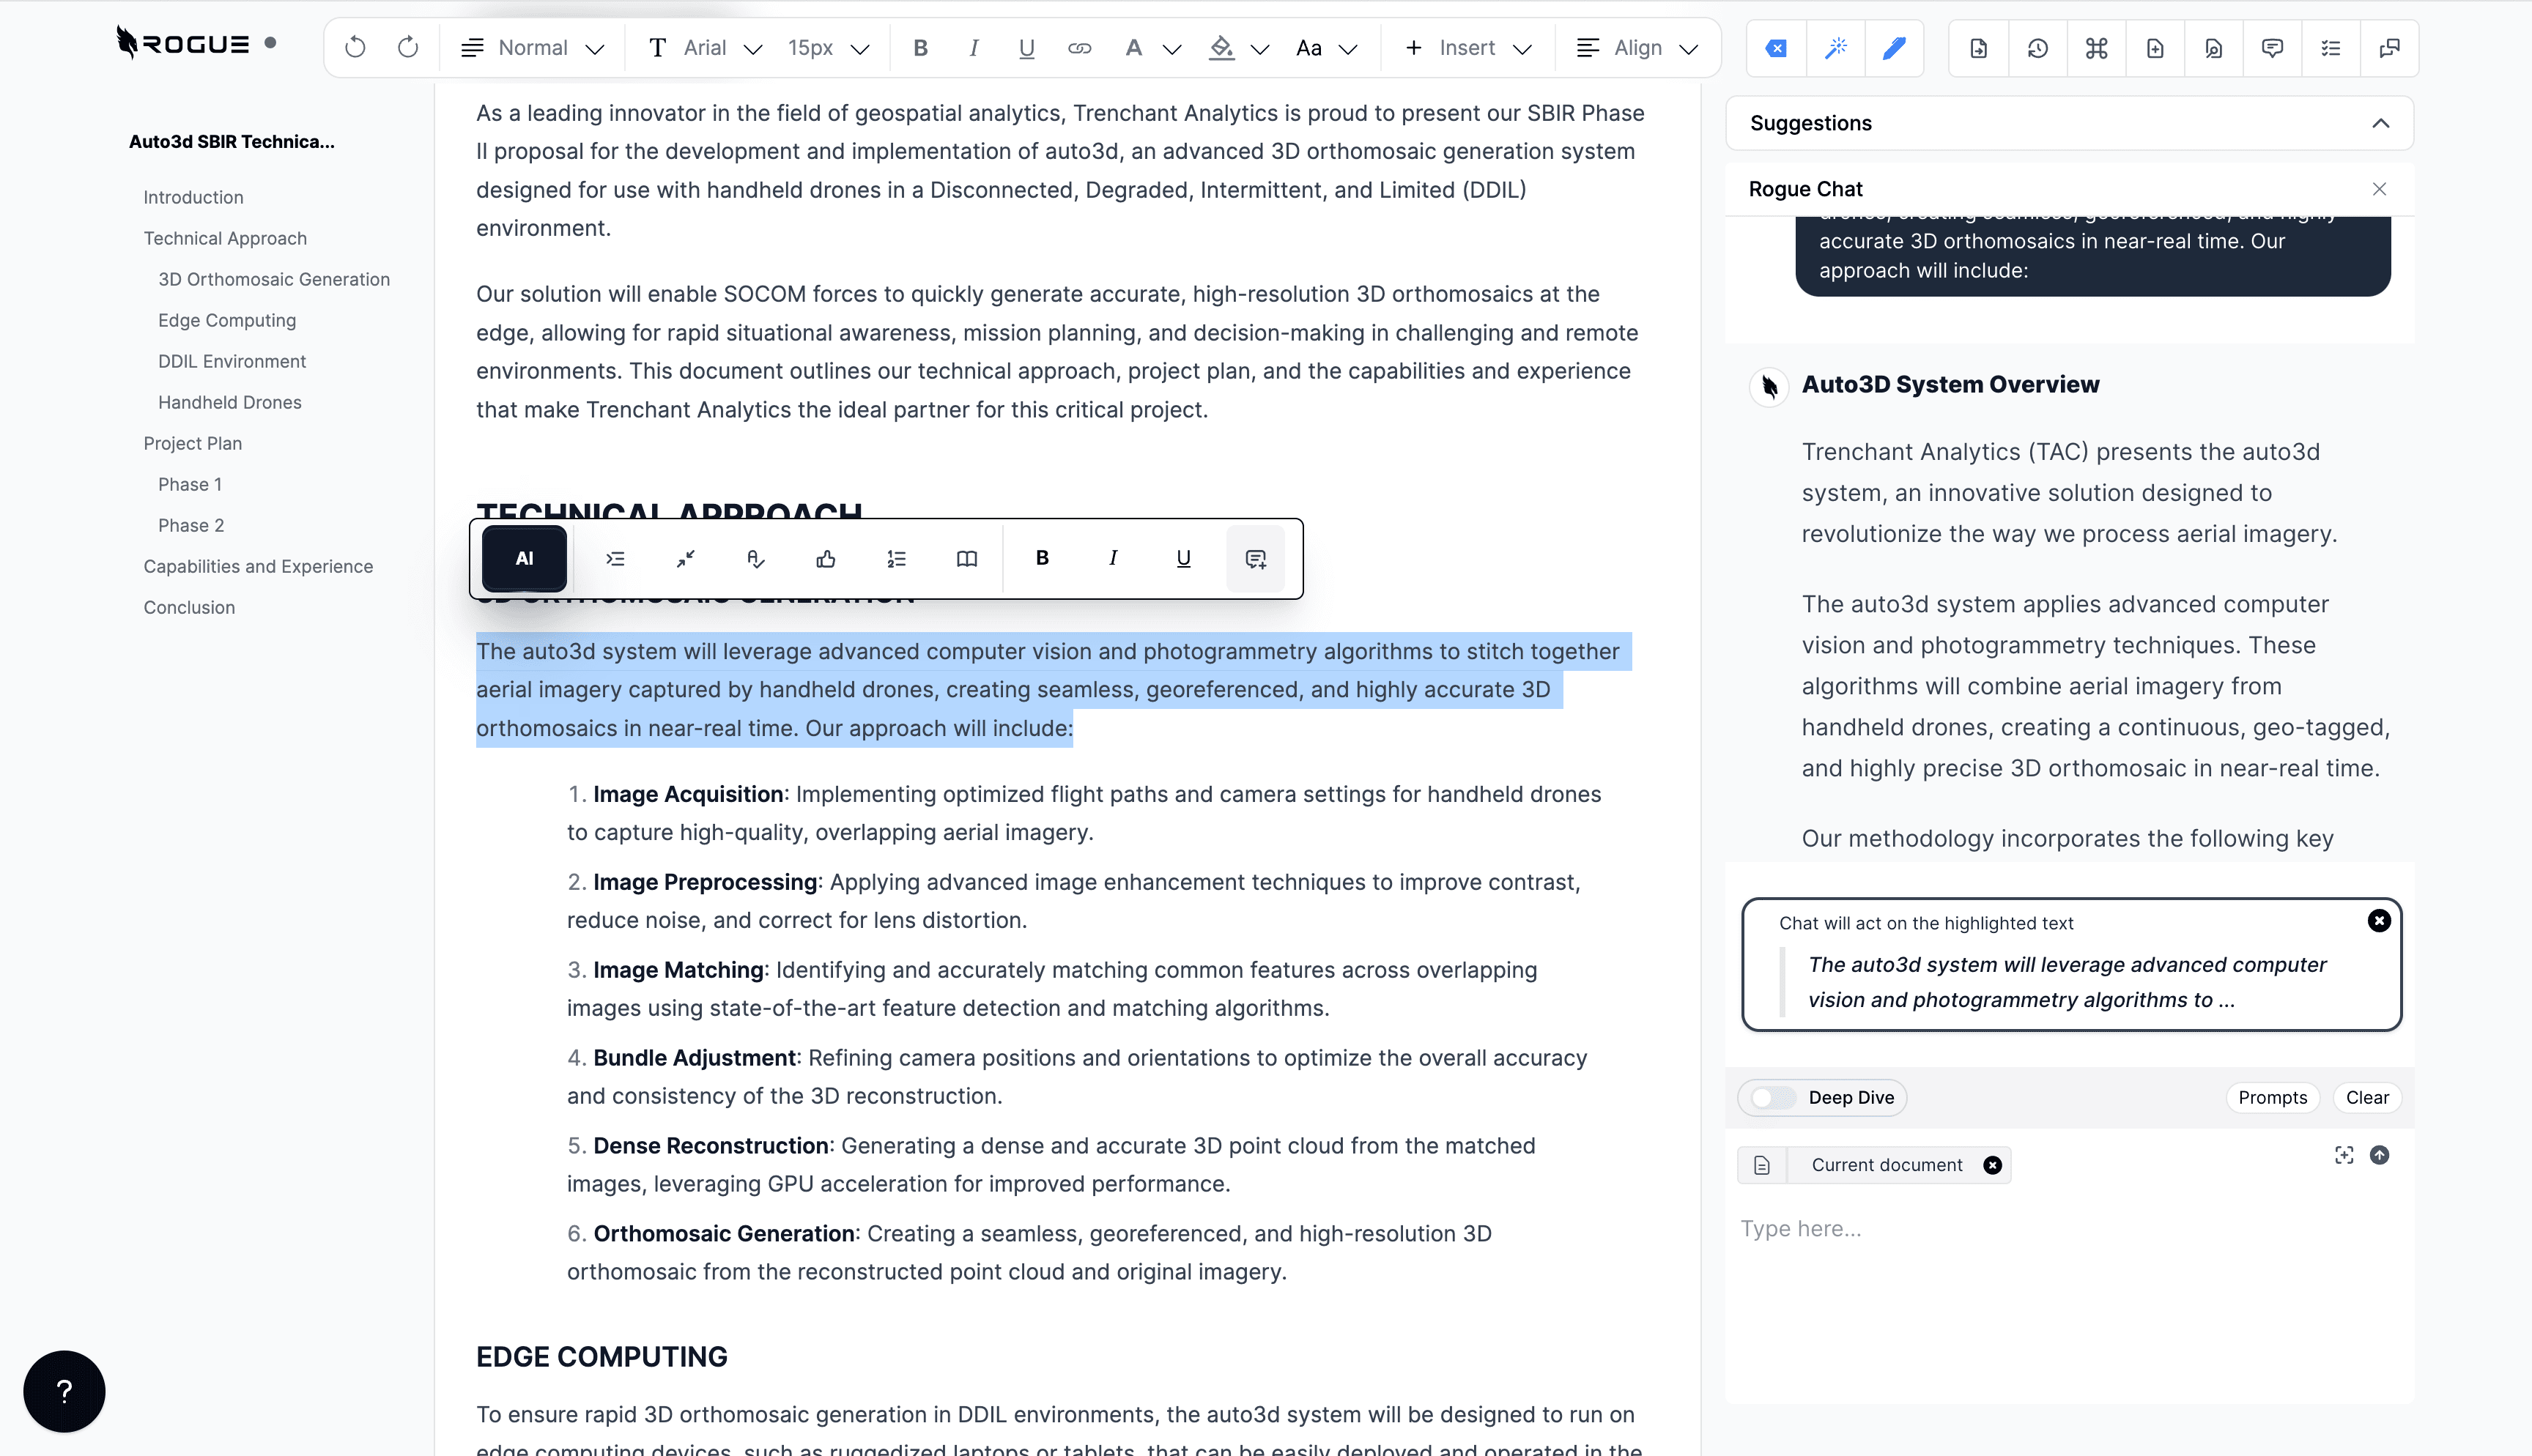Close the Rogue Chat panel
Viewport: 2532px width, 1456px height.
(x=2379, y=189)
